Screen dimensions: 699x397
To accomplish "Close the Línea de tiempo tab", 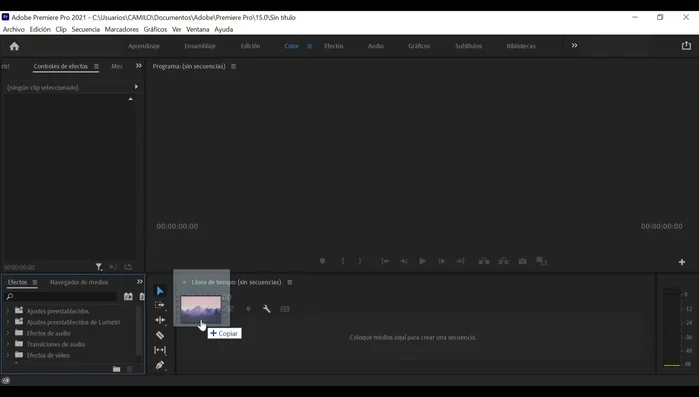I will (184, 282).
